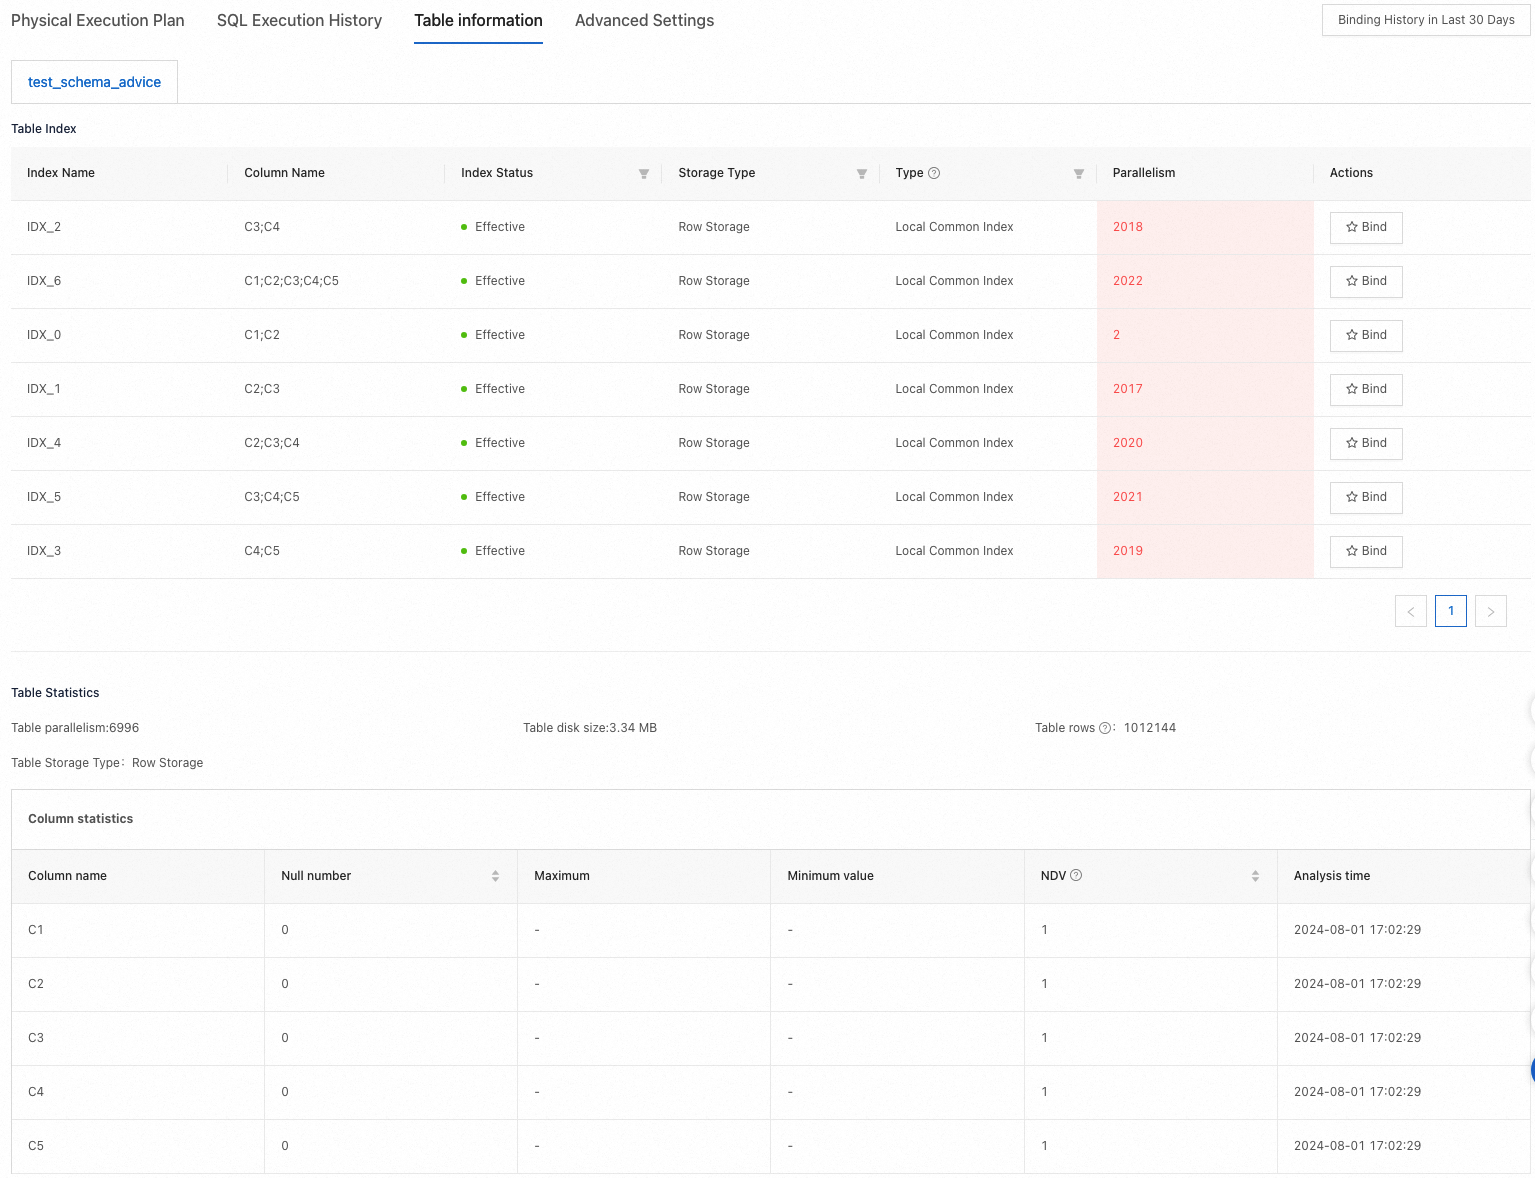Click the IDX_2 index name cell
Image resolution: width=1535 pixels, height=1178 pixels.
coord(44,227)
